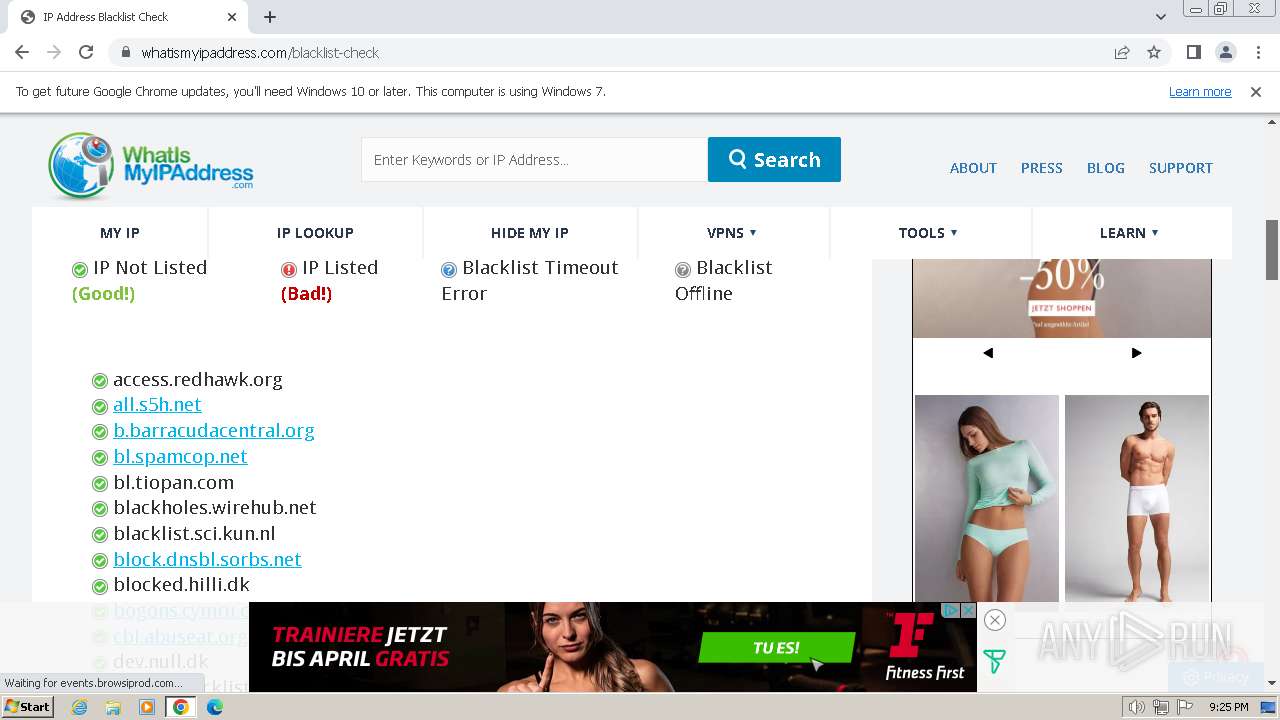The height and width of the screenshot is (720, 1280).
Task: Click the Freestar ad logo icon
Action: (x=994, y=661)
